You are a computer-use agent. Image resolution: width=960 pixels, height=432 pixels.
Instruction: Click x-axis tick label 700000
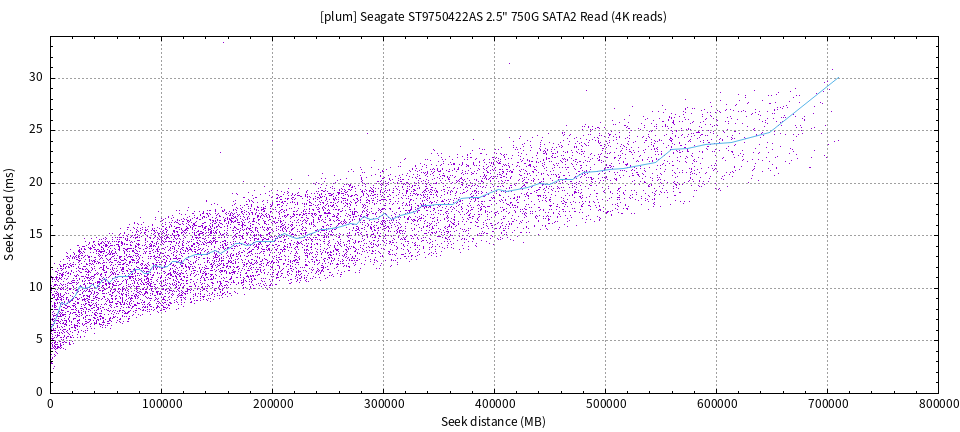(x=828, y=403)
